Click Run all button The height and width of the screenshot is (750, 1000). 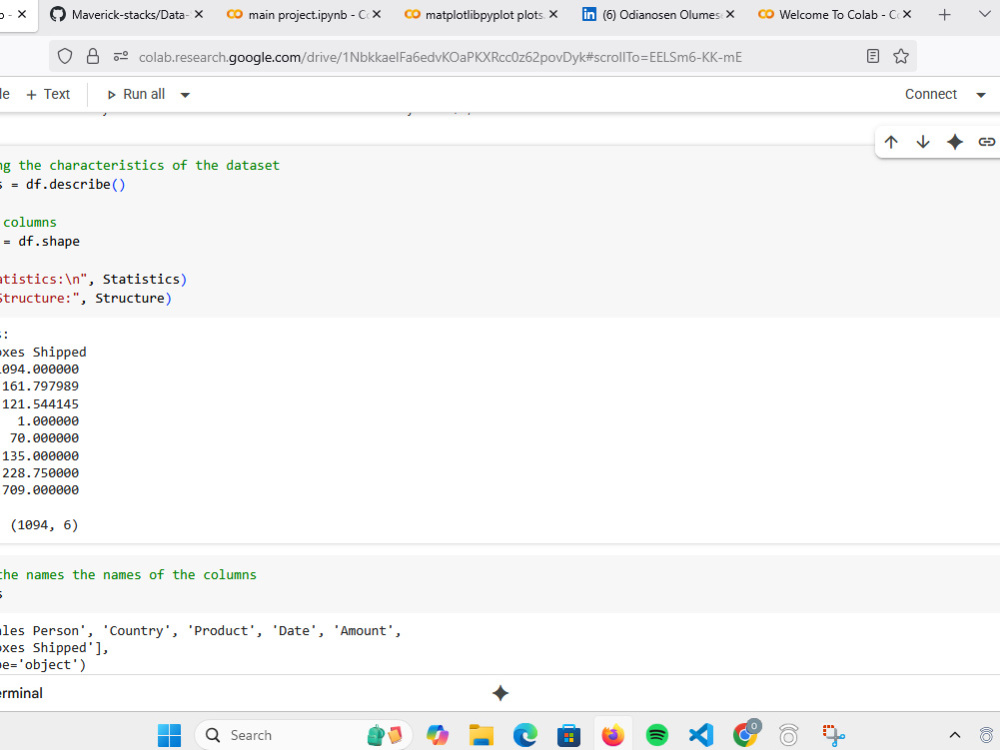[136, 94]
